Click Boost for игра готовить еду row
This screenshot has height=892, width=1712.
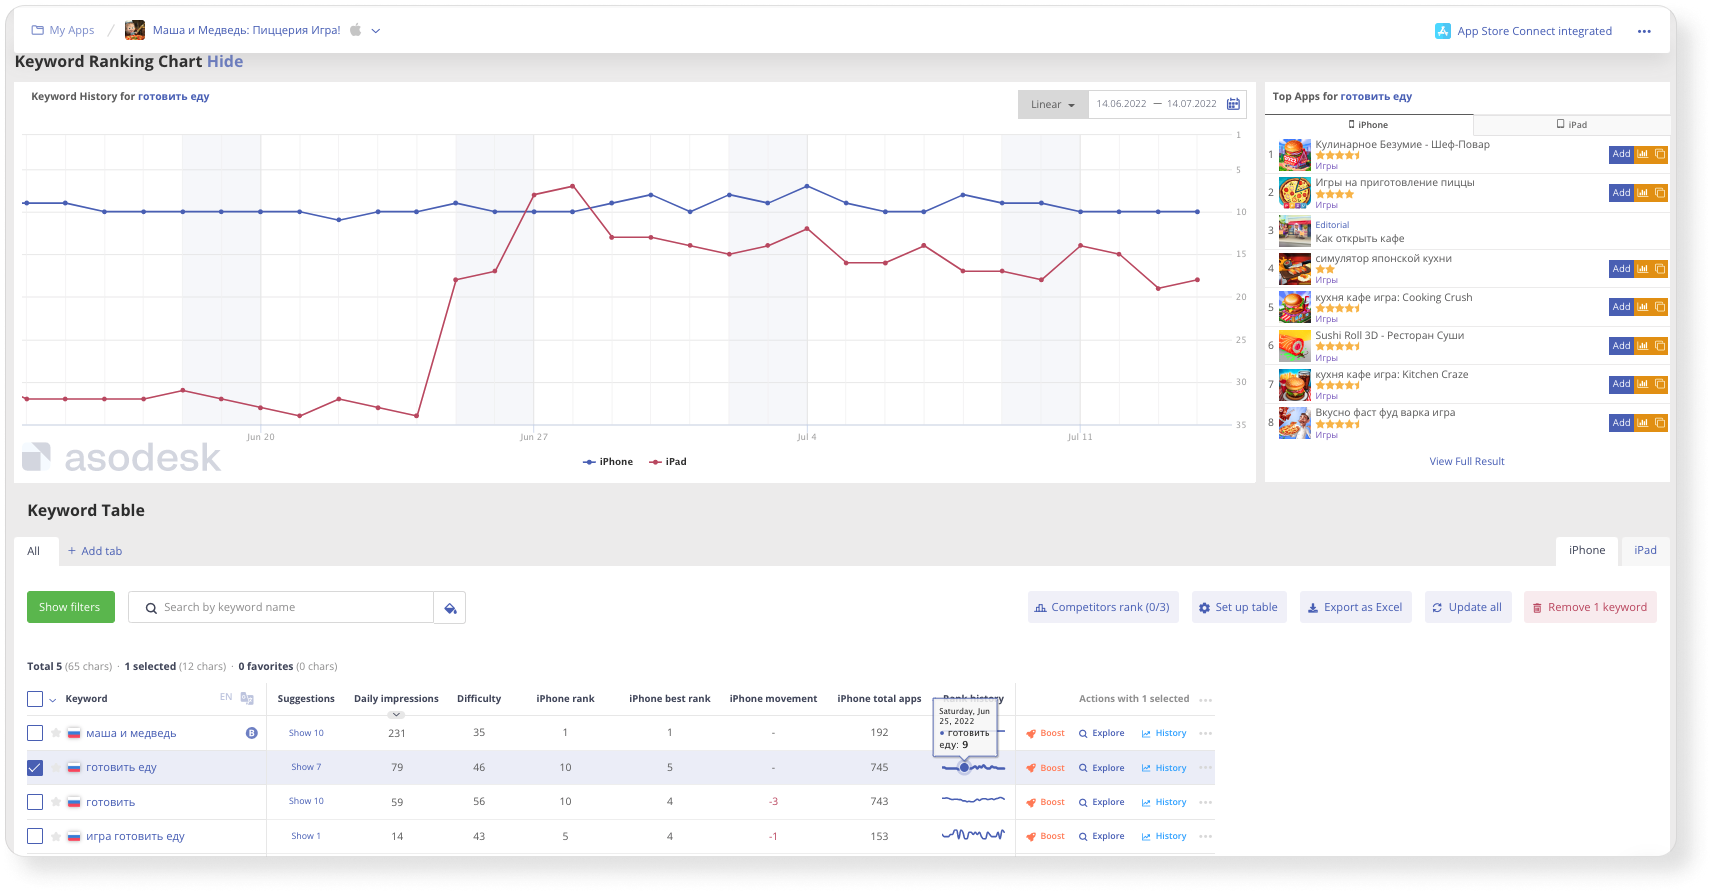[1046, 836]
